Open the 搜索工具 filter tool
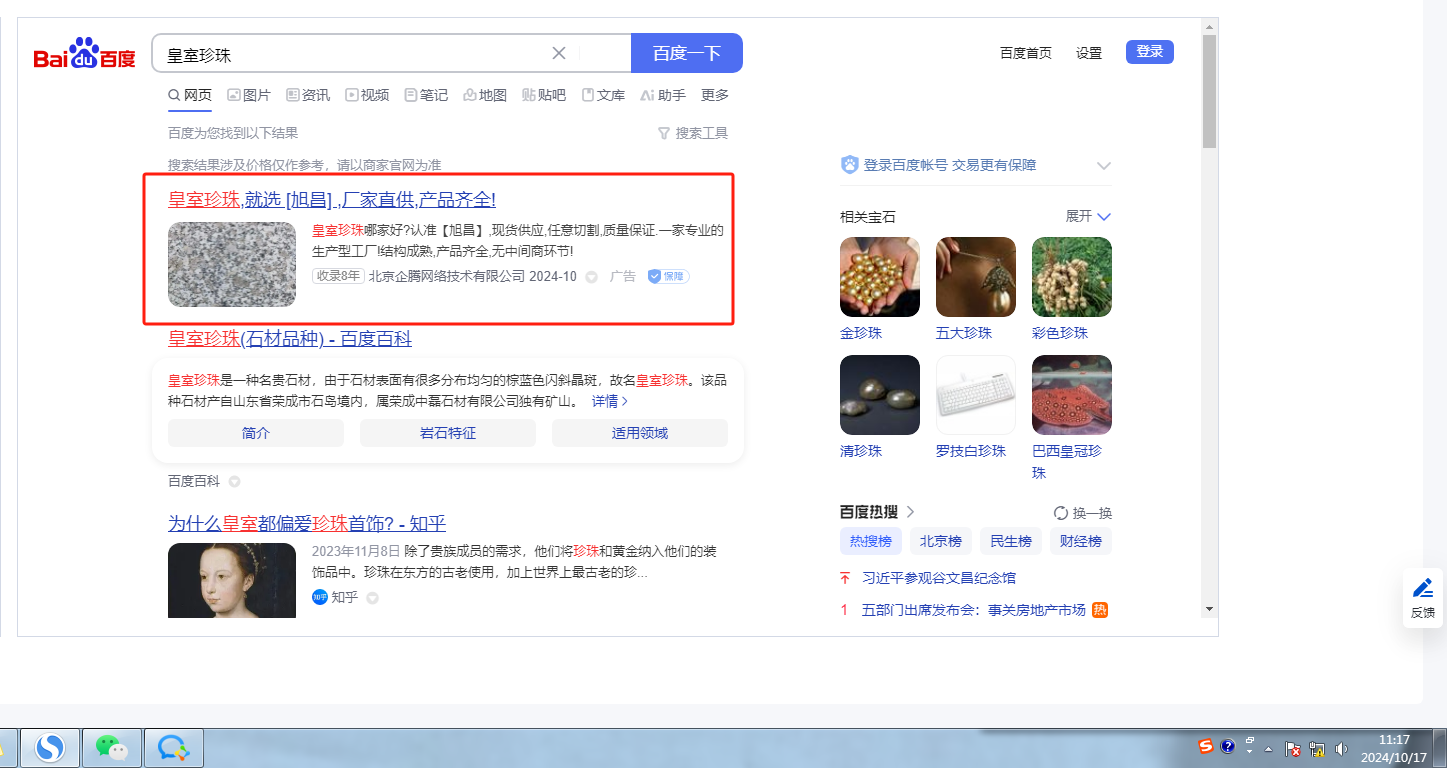 point(692,133)
